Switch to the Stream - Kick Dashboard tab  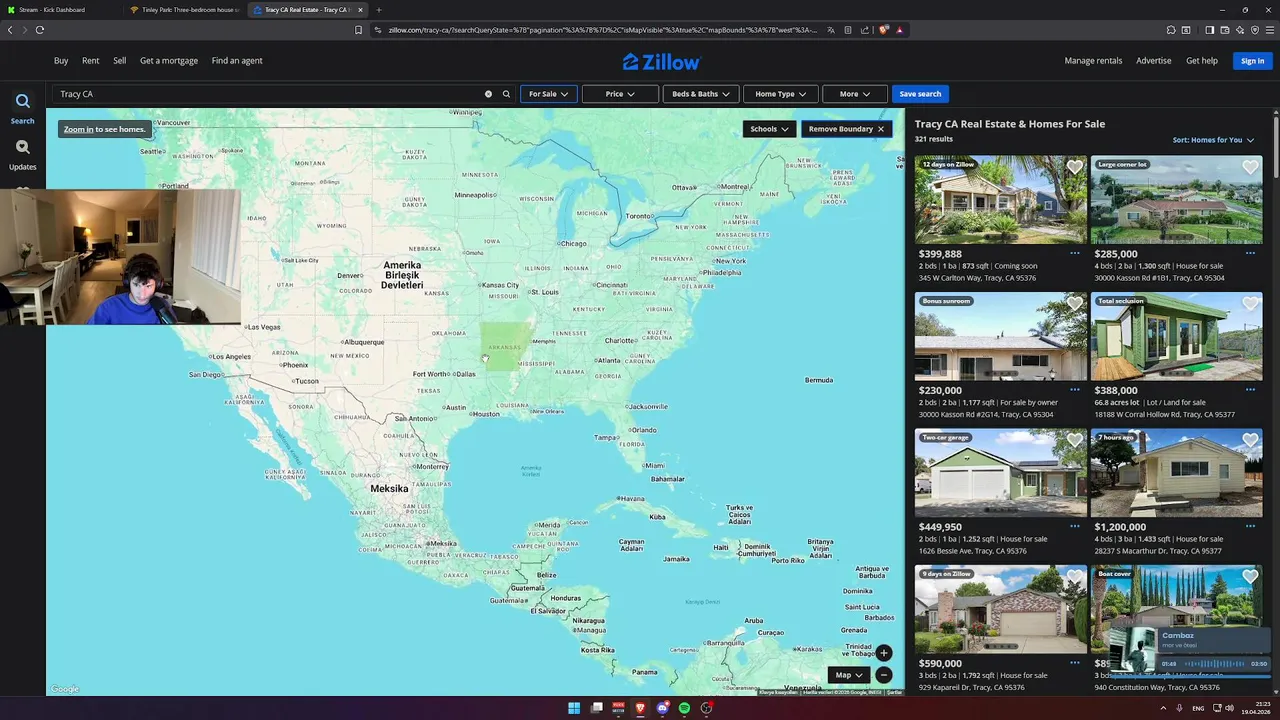60,10
